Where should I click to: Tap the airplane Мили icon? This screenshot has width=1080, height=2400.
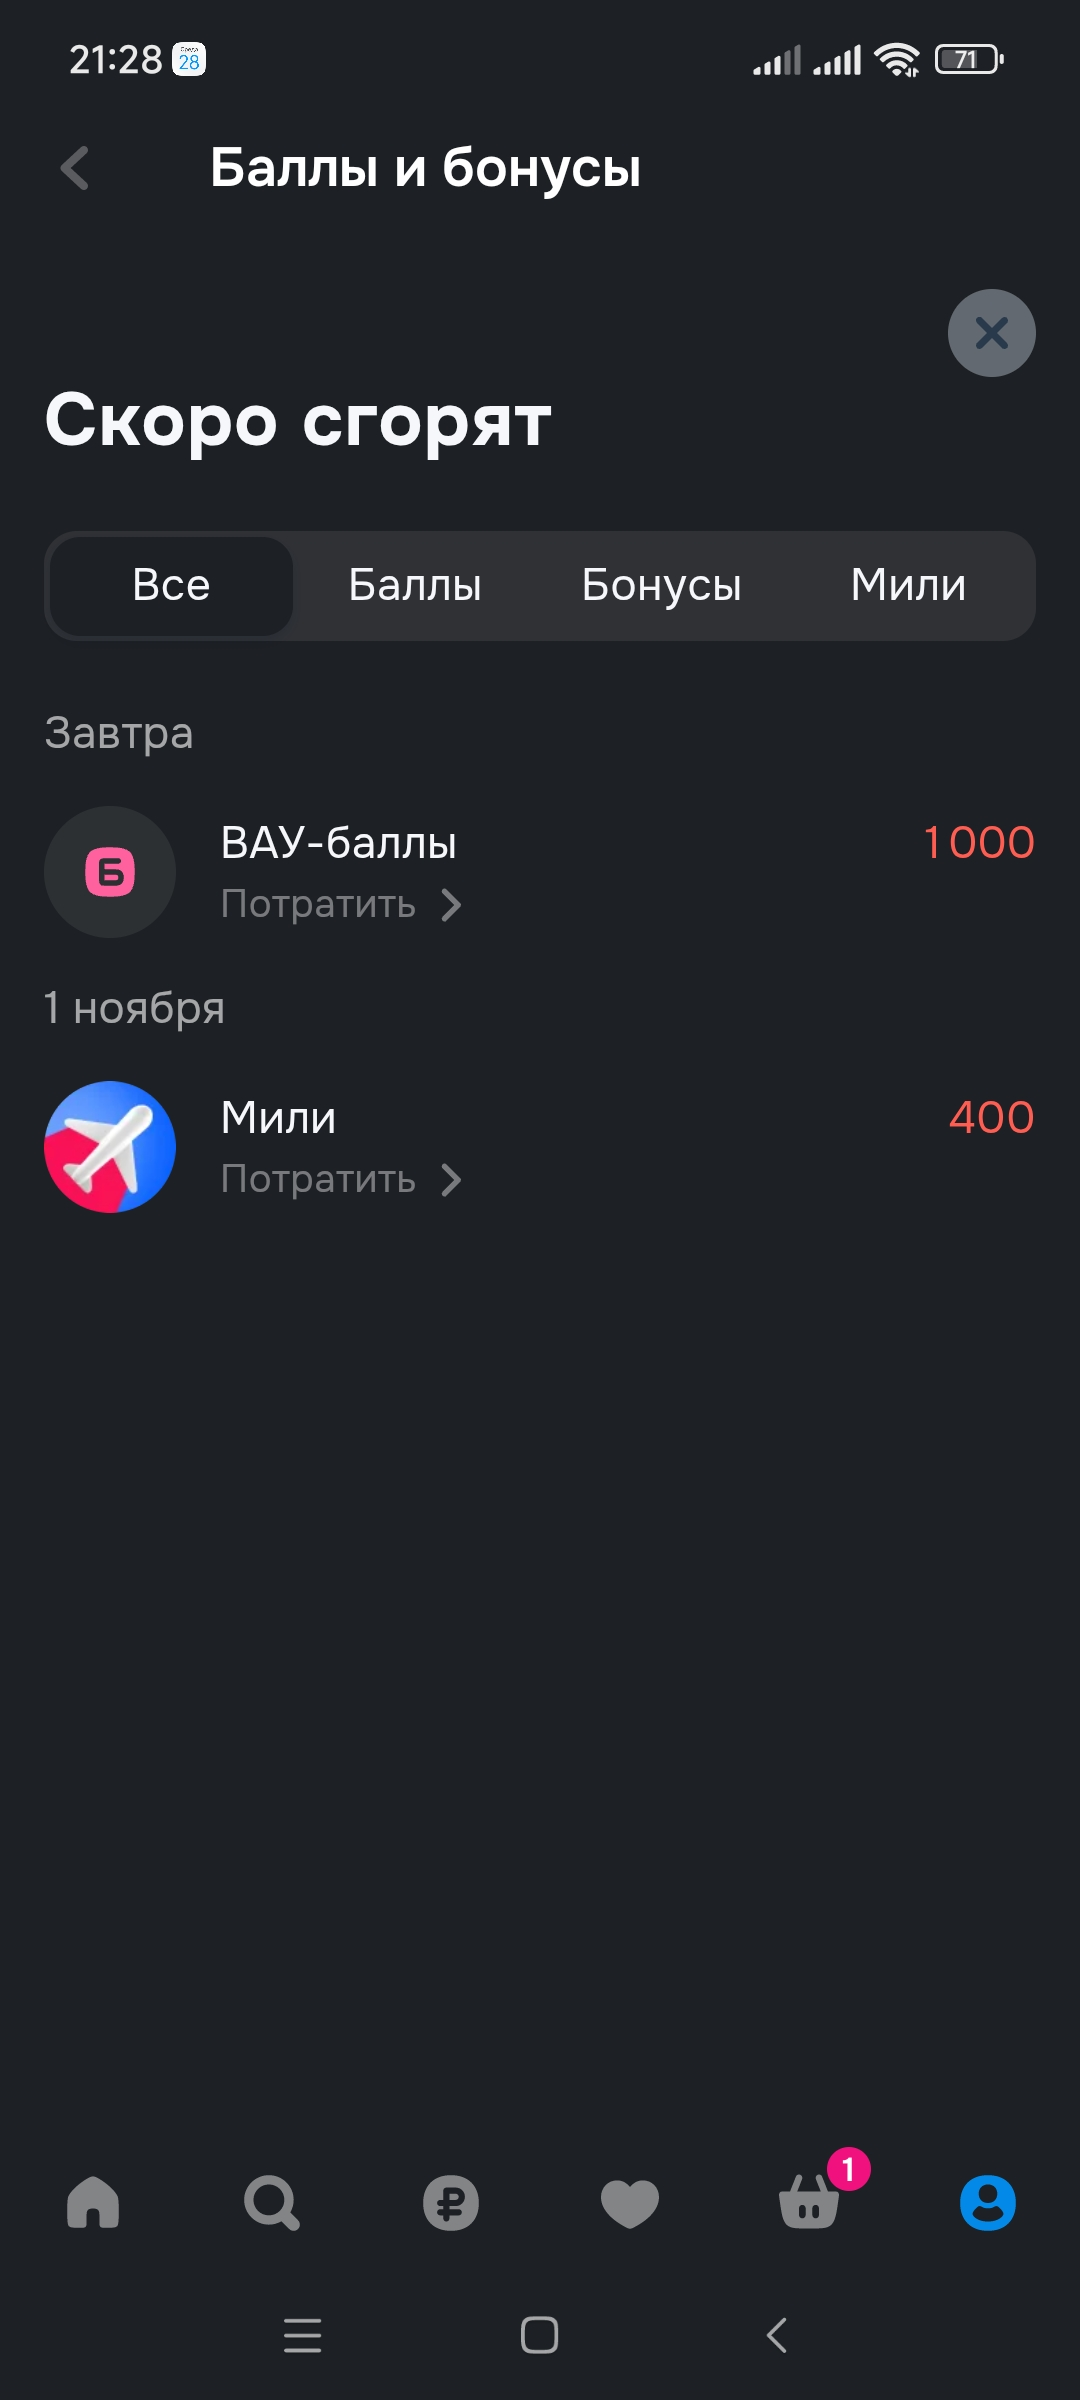tap(110, 1147)
